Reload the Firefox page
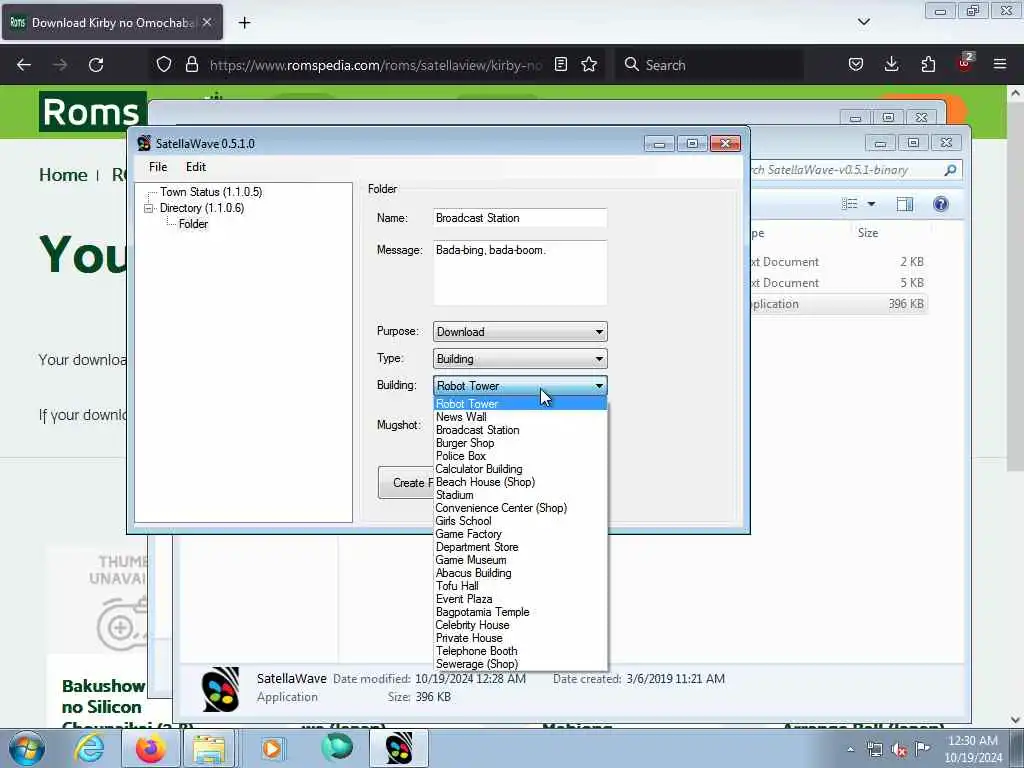The image size is (1024, 768). (96, 65)
